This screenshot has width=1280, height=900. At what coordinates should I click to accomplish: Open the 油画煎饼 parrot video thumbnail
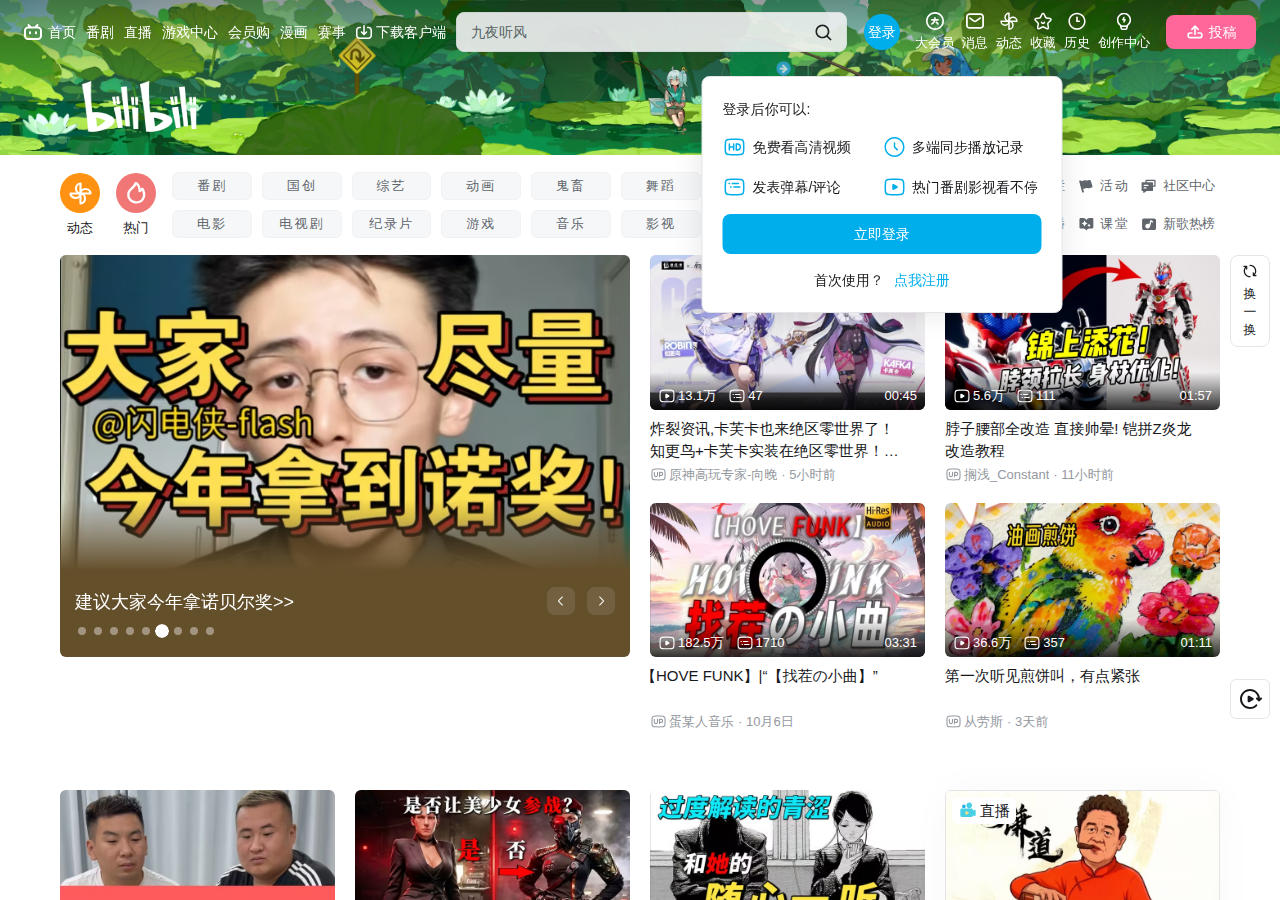(x=1082, y=580)
